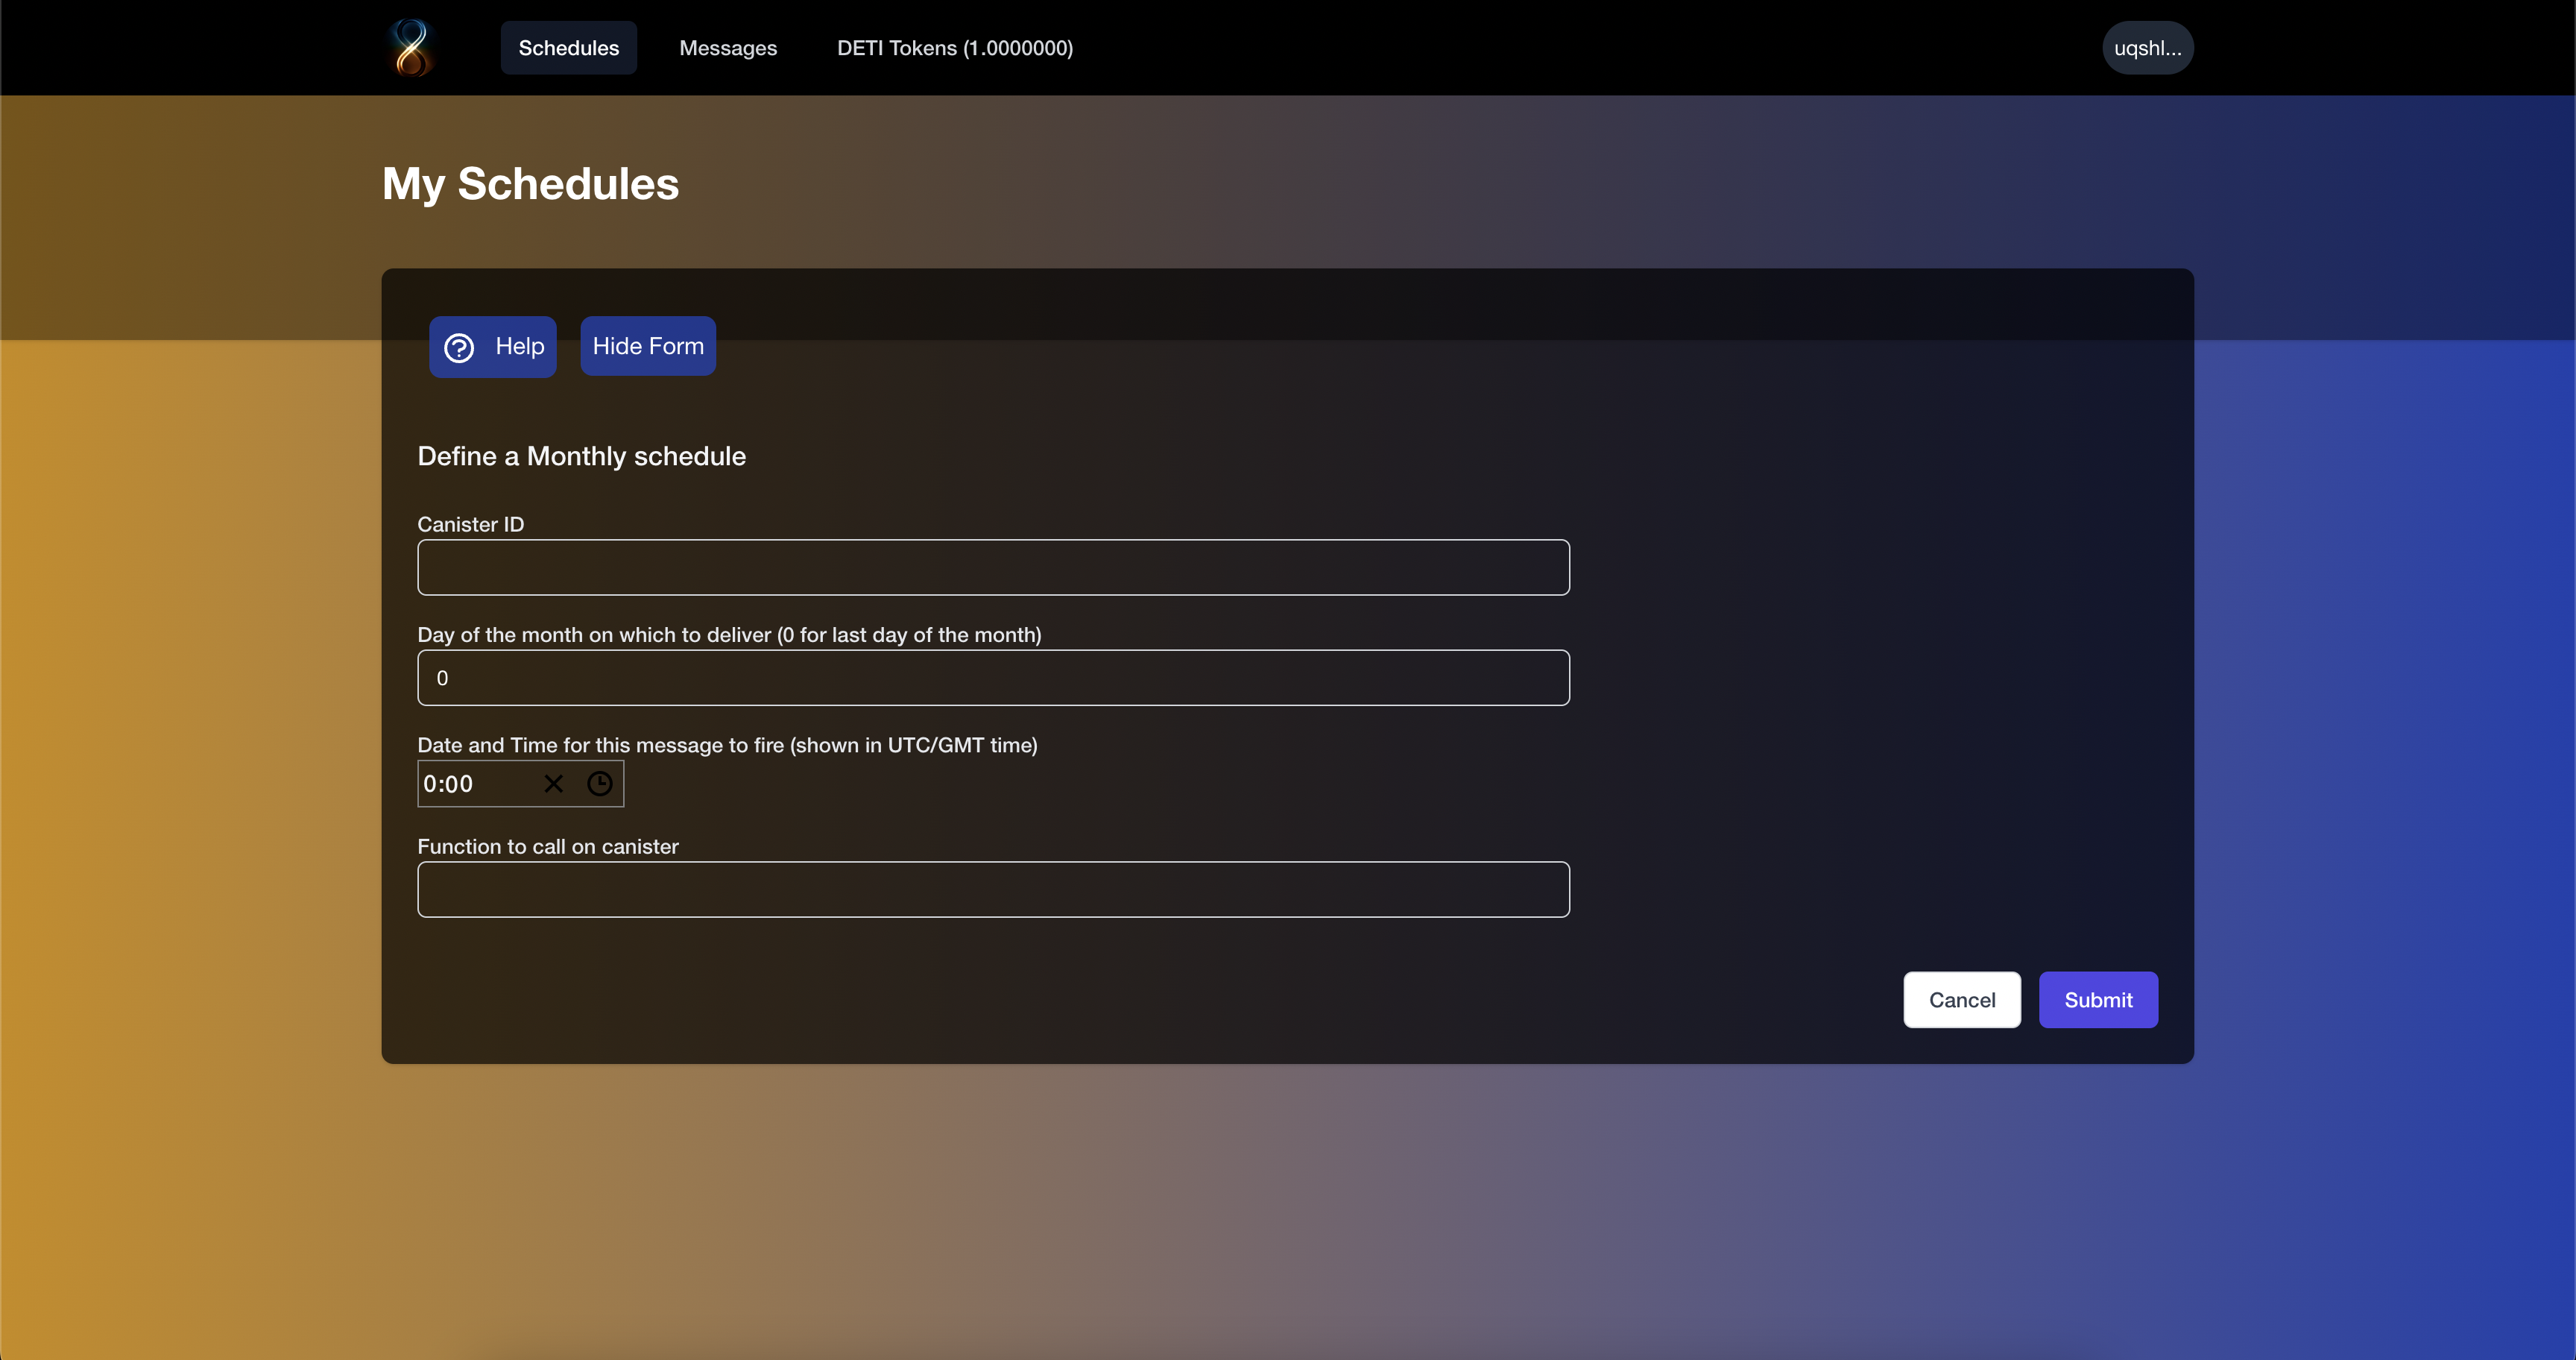Click the 0:00 time value
The image size is (2576, 1360).
coord(448,783)
